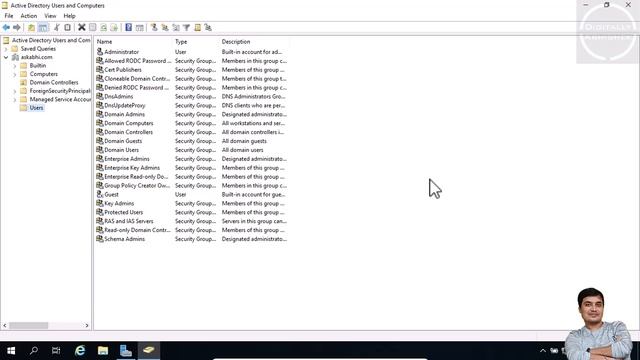Screen dimensions: 640x360
Task: Click the Export List toolbar icon
Action: pyautogui.click(x=114, y=27)
